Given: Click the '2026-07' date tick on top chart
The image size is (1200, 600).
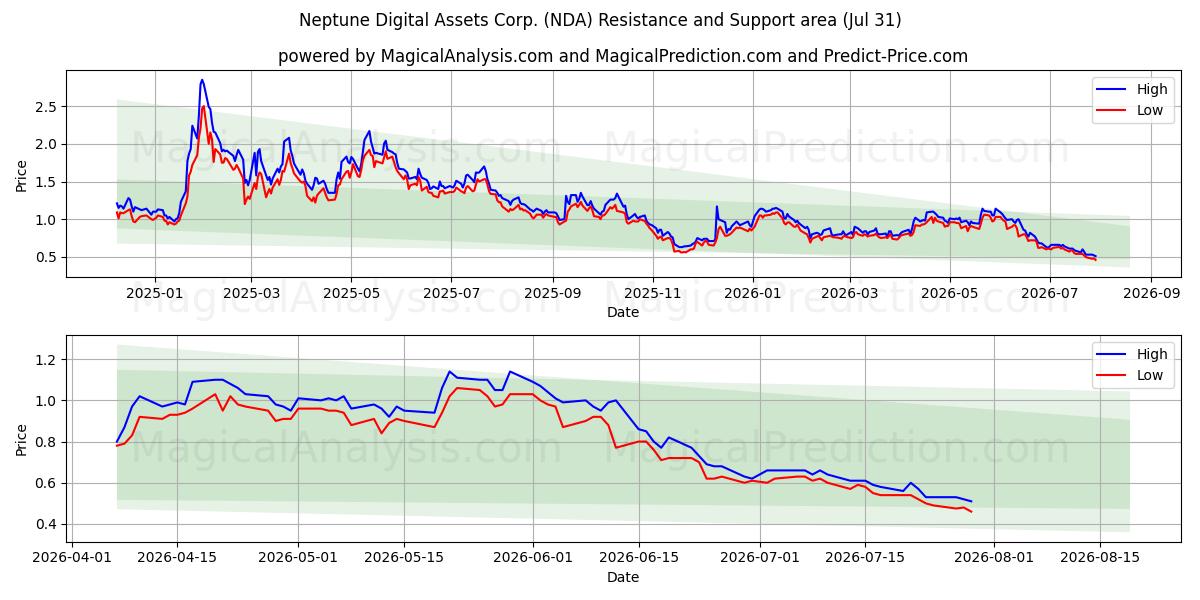Looking at the screenshot, I should [1048, 293].
